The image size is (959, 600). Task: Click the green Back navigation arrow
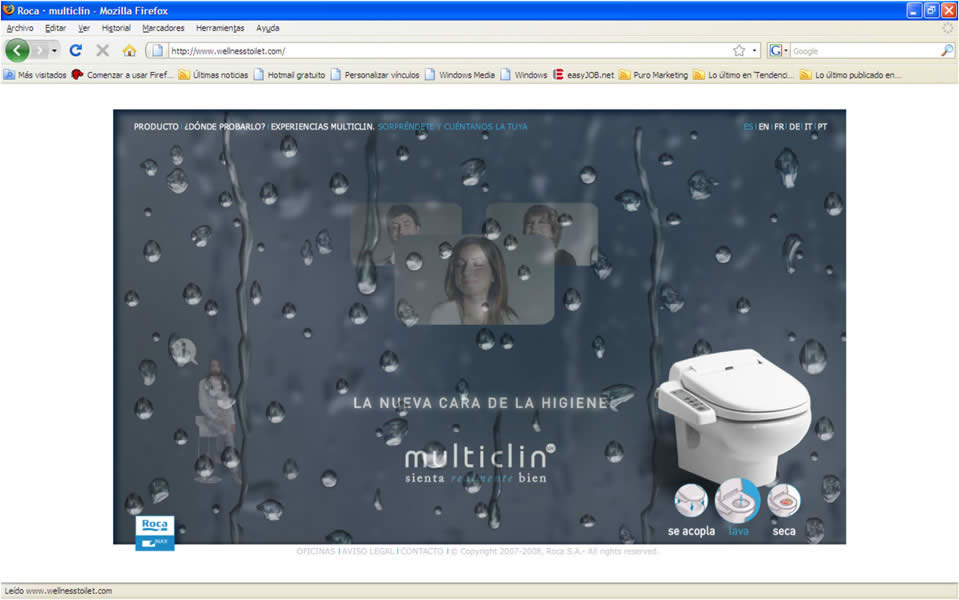(x=17, y=50)
